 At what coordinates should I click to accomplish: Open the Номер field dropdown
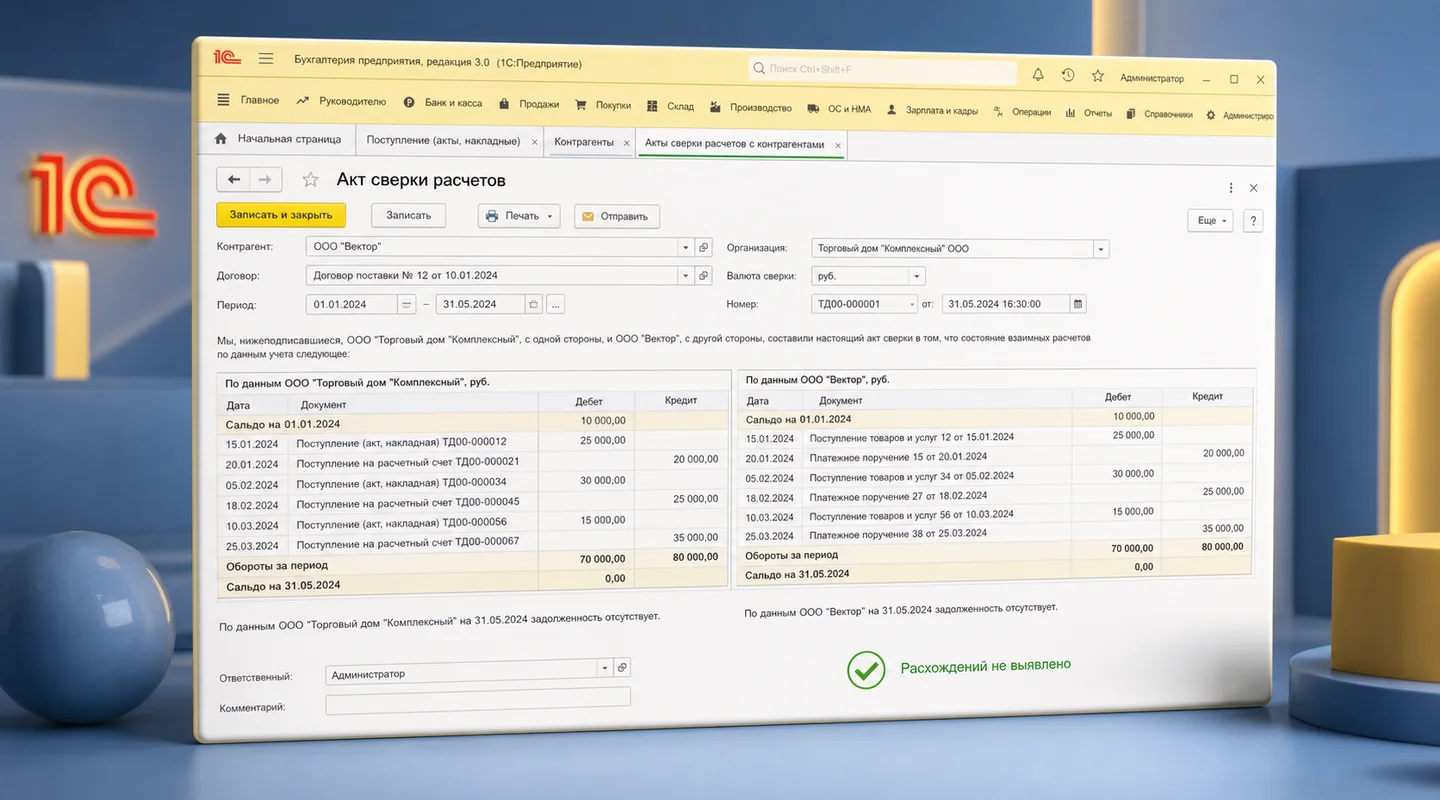tap(911, 304)
